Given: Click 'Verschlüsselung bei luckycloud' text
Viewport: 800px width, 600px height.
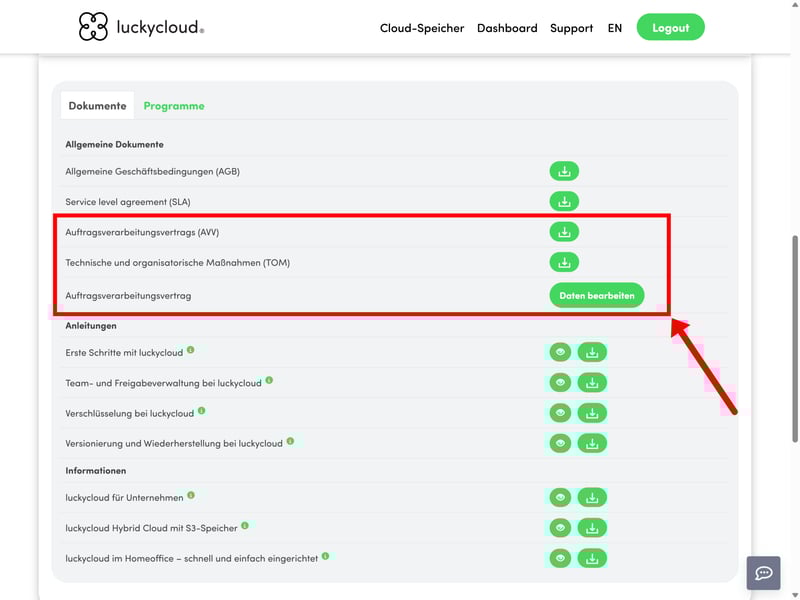Looking at the screenshot, I should click(x=130, y=413).
